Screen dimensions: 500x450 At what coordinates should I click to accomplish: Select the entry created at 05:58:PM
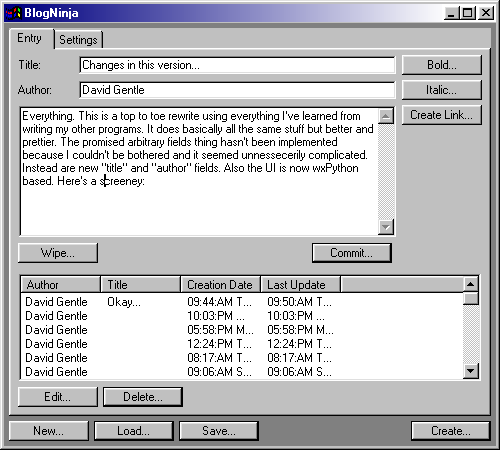pos(242,330)
